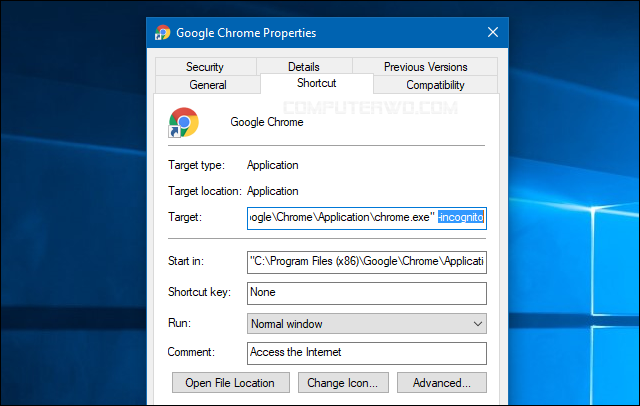Click the Target location value Application
The height and width of the screenshot is (406, 640).
[273, 191]
